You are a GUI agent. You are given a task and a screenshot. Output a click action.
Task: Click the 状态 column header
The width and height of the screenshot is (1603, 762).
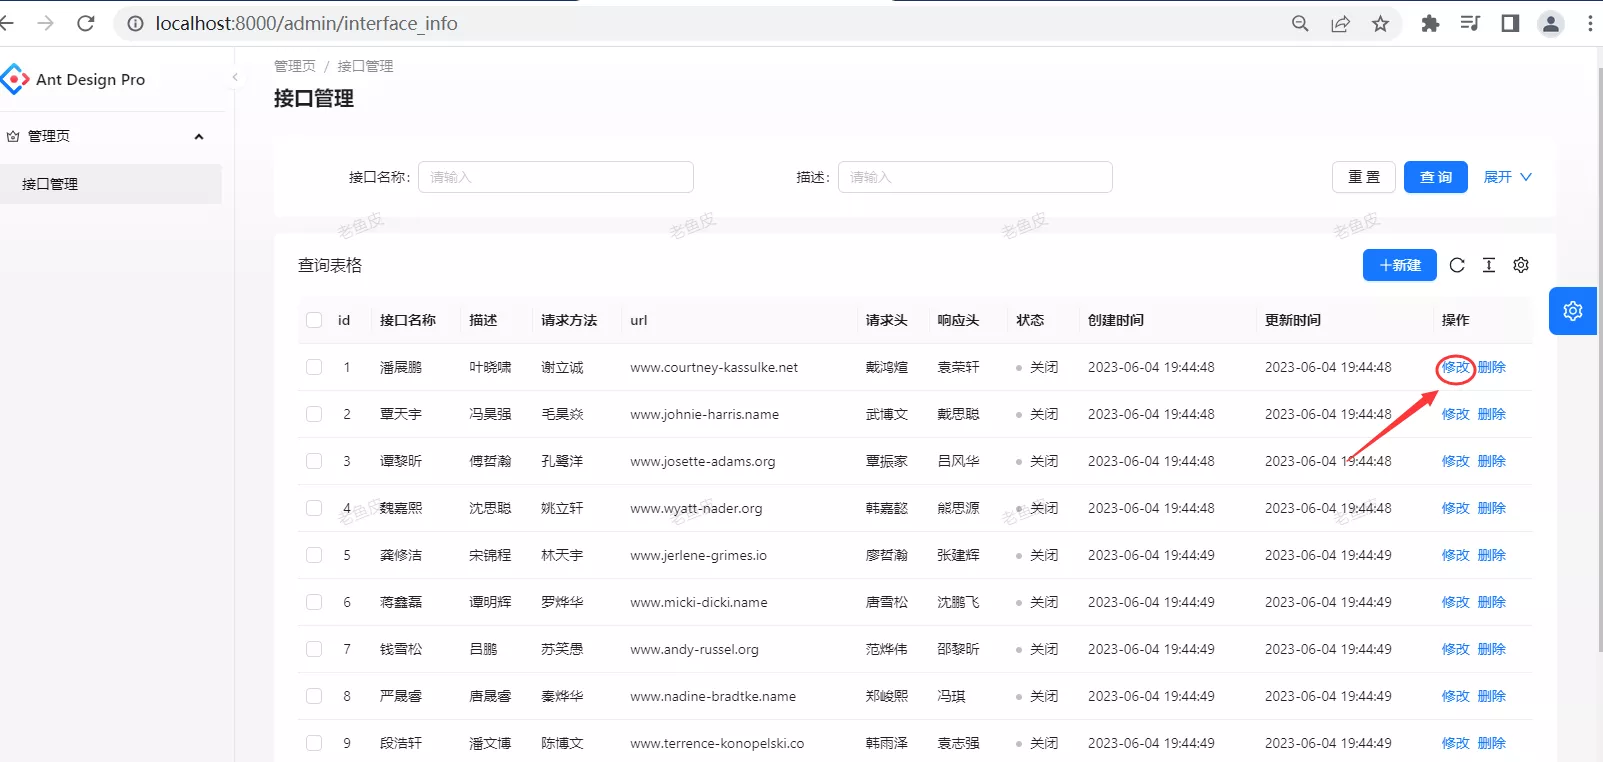[x=1030, y=320]
